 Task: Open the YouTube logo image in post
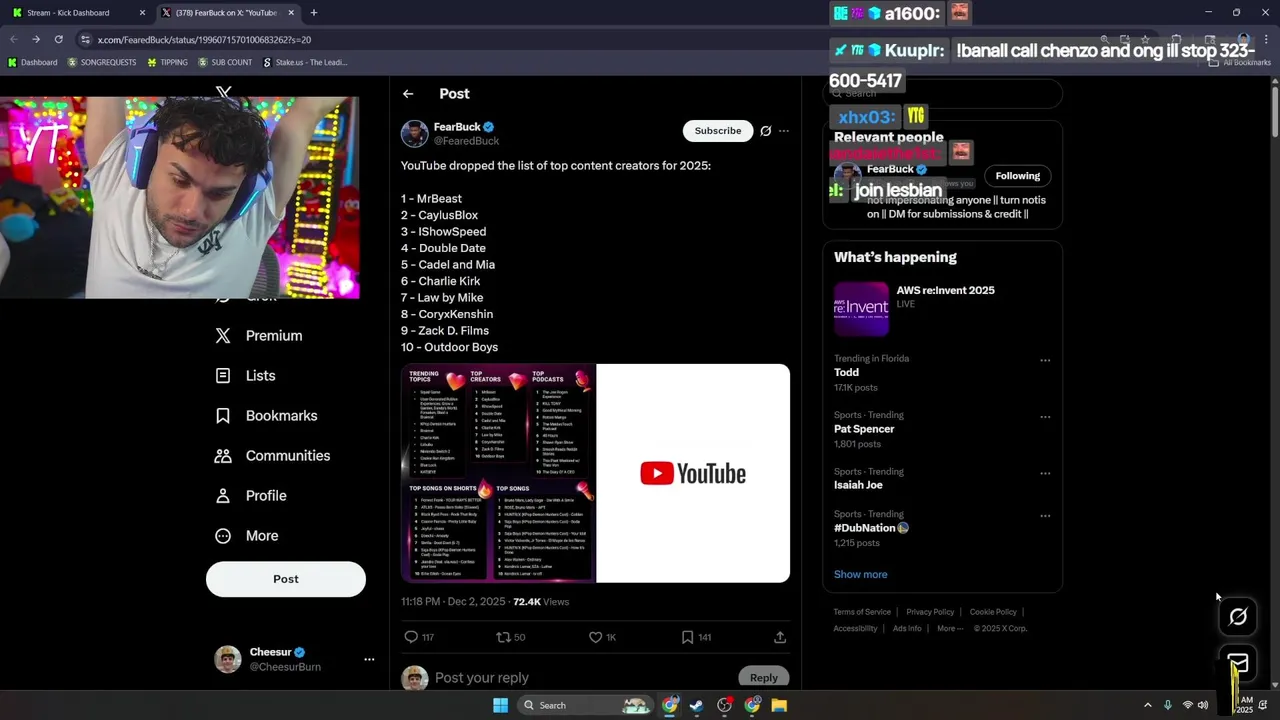coord(693,473)
